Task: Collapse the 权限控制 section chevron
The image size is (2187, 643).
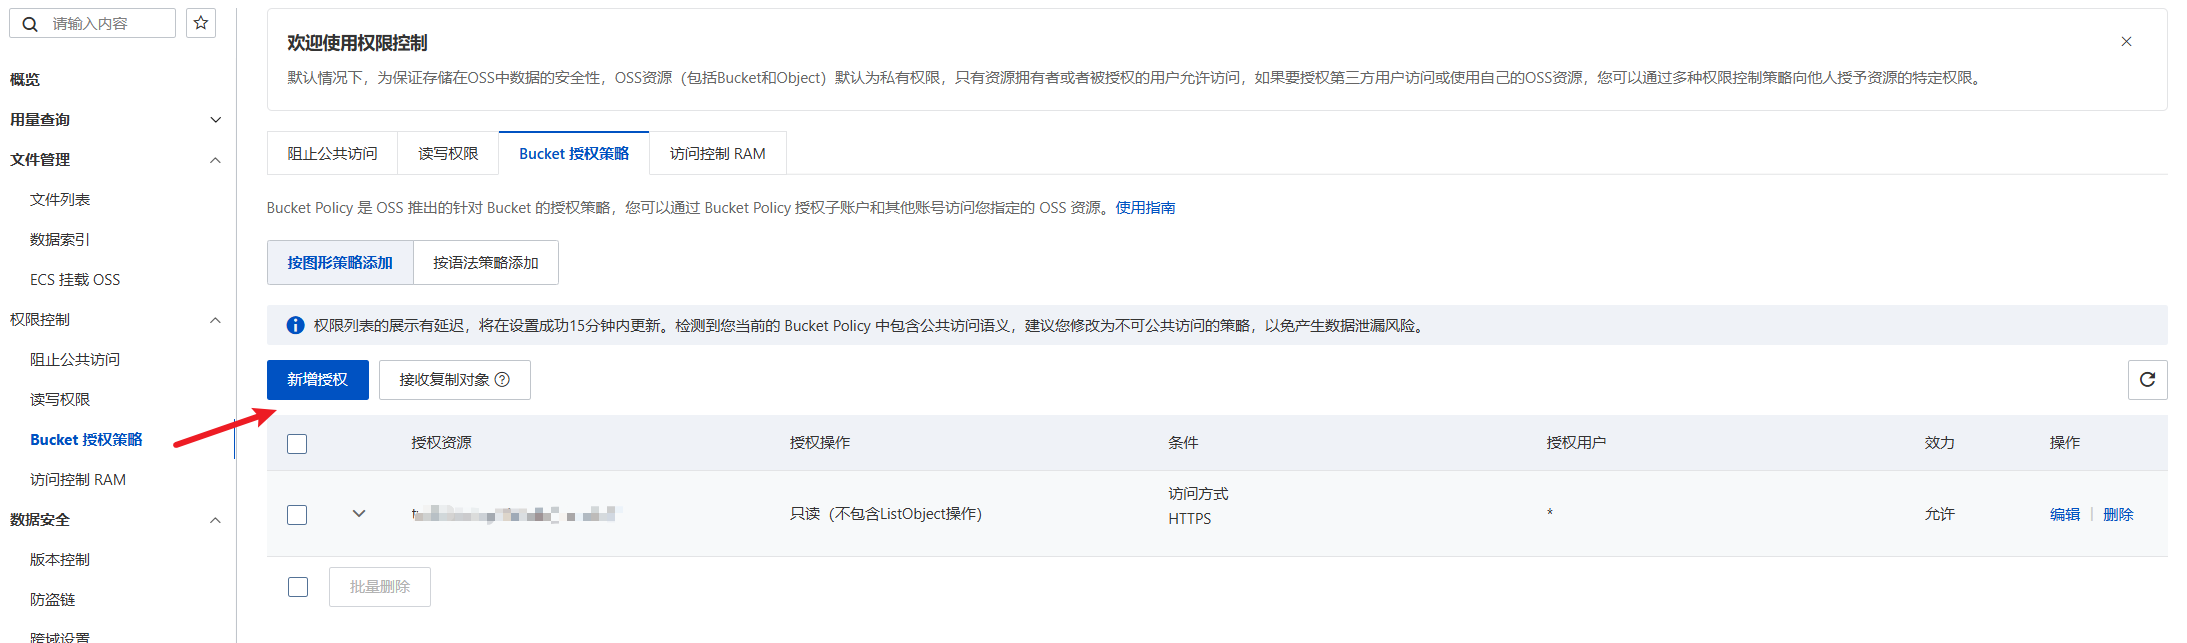Action: (x=215, y=320)
